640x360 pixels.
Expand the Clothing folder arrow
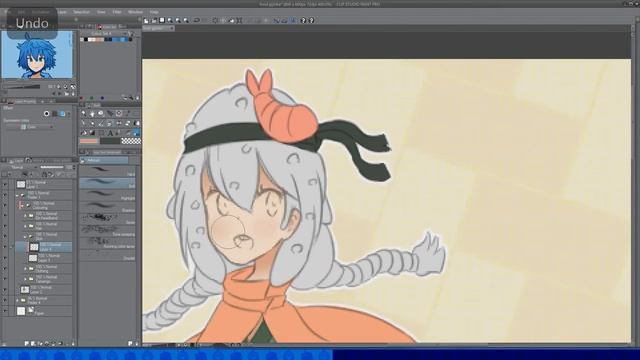pyautogui.click(x=25, y=269)
